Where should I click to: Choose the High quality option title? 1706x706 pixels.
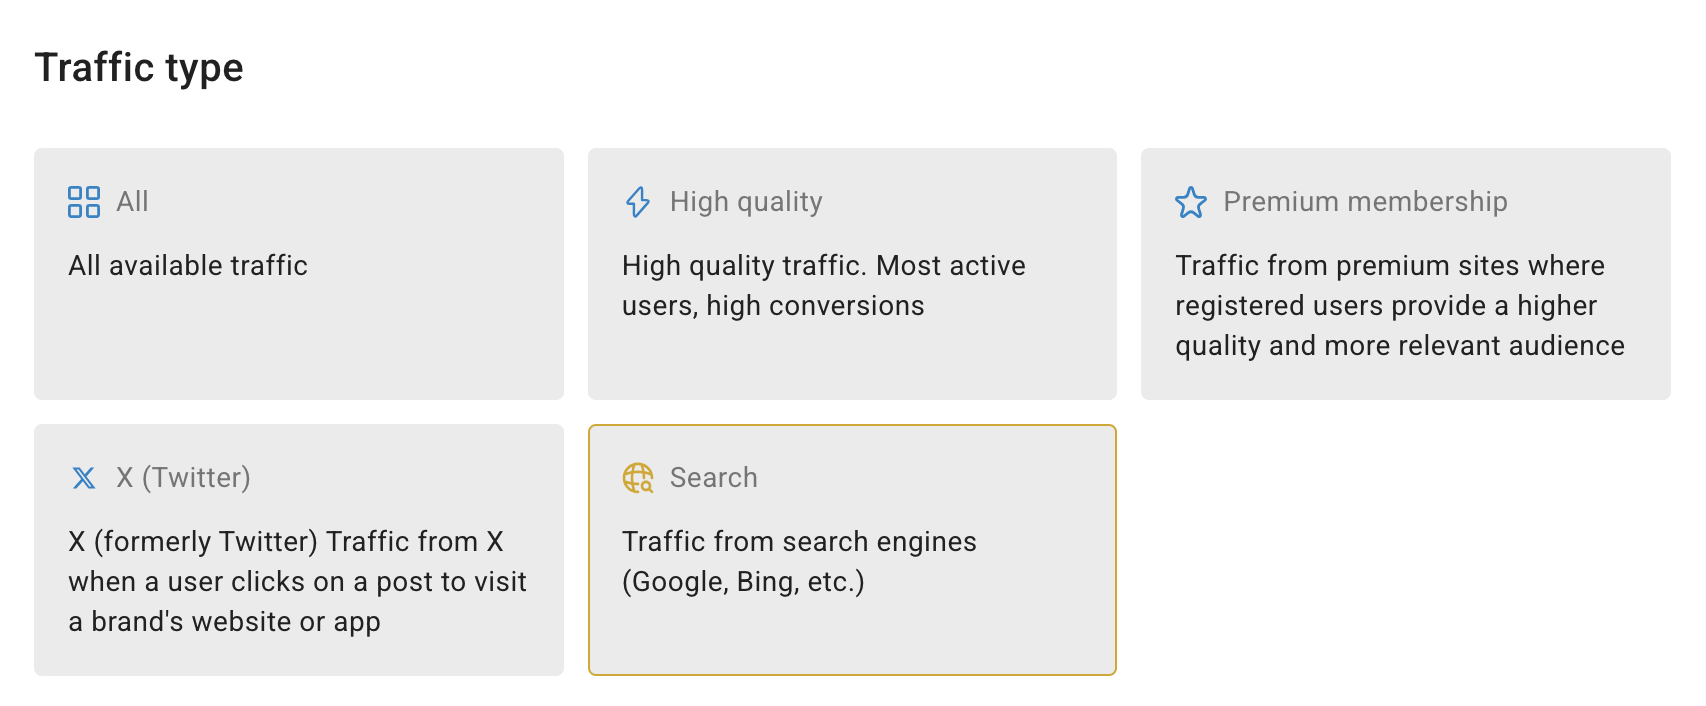pyautogui.click(x=746, y=202)
